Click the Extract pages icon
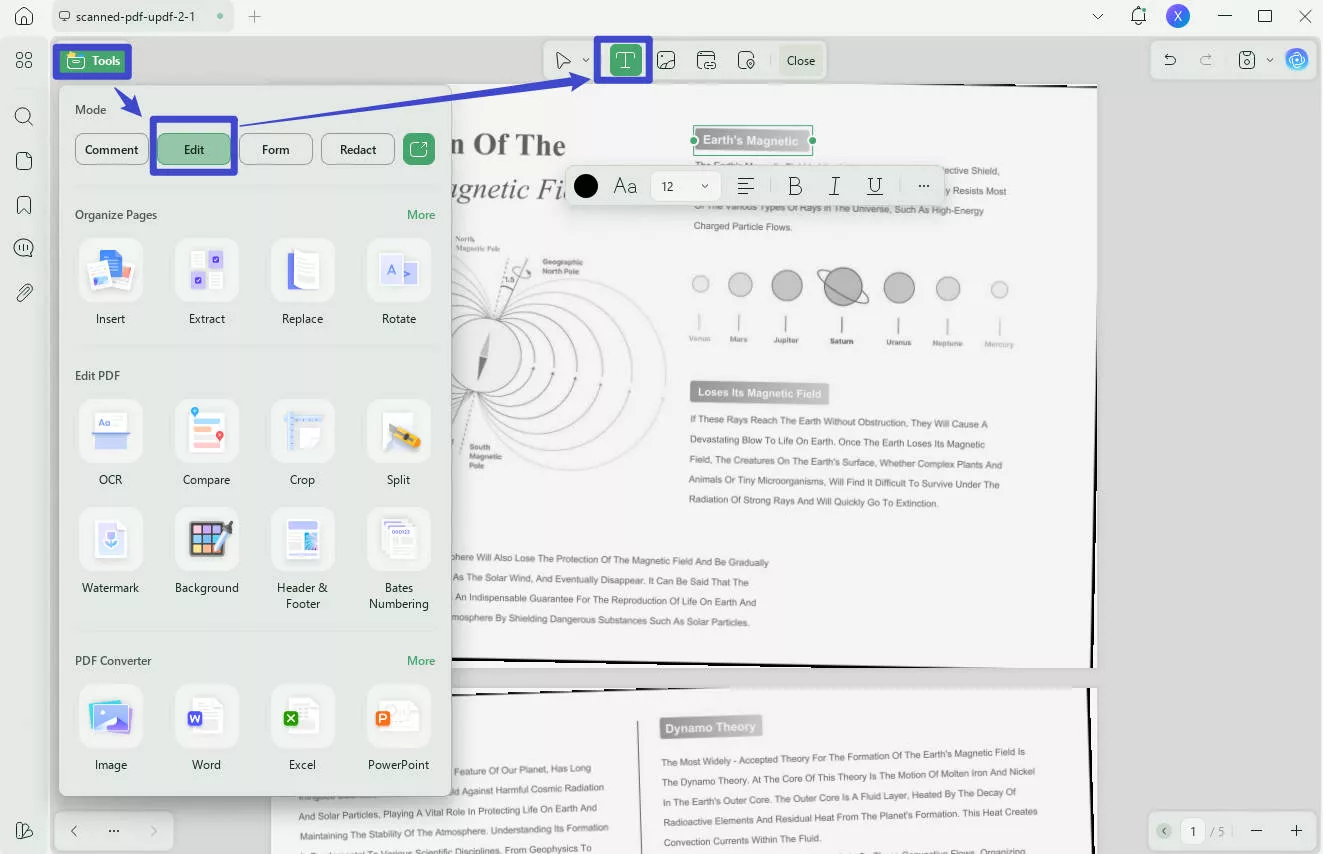This screenshot has height=854, width=1323. pyautogui.click(x=206, y=270)
